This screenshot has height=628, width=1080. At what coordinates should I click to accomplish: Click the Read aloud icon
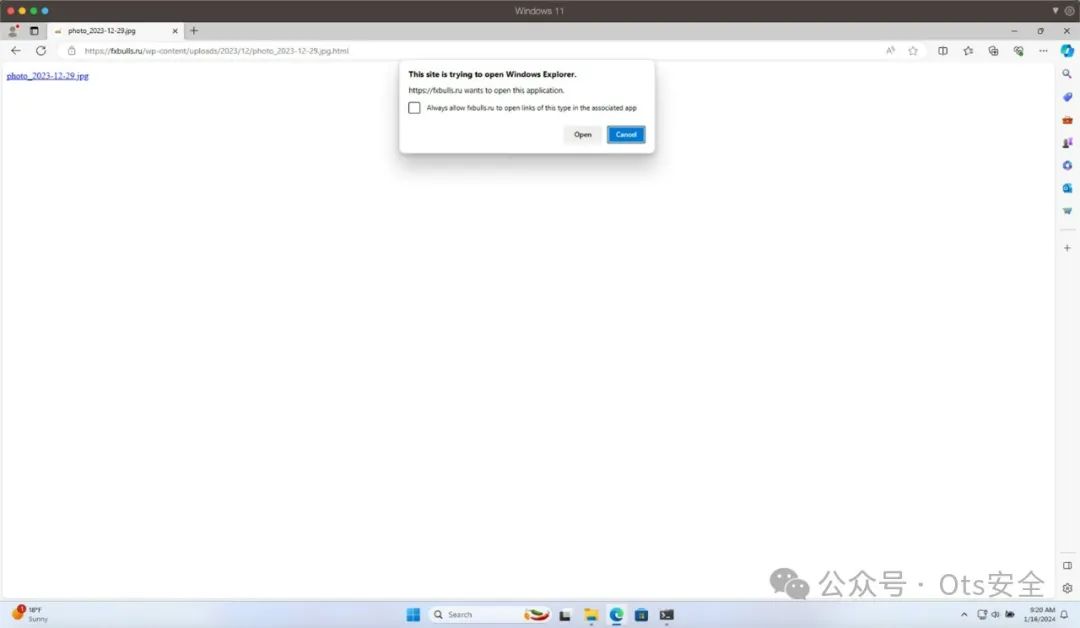tap(891, 51)
